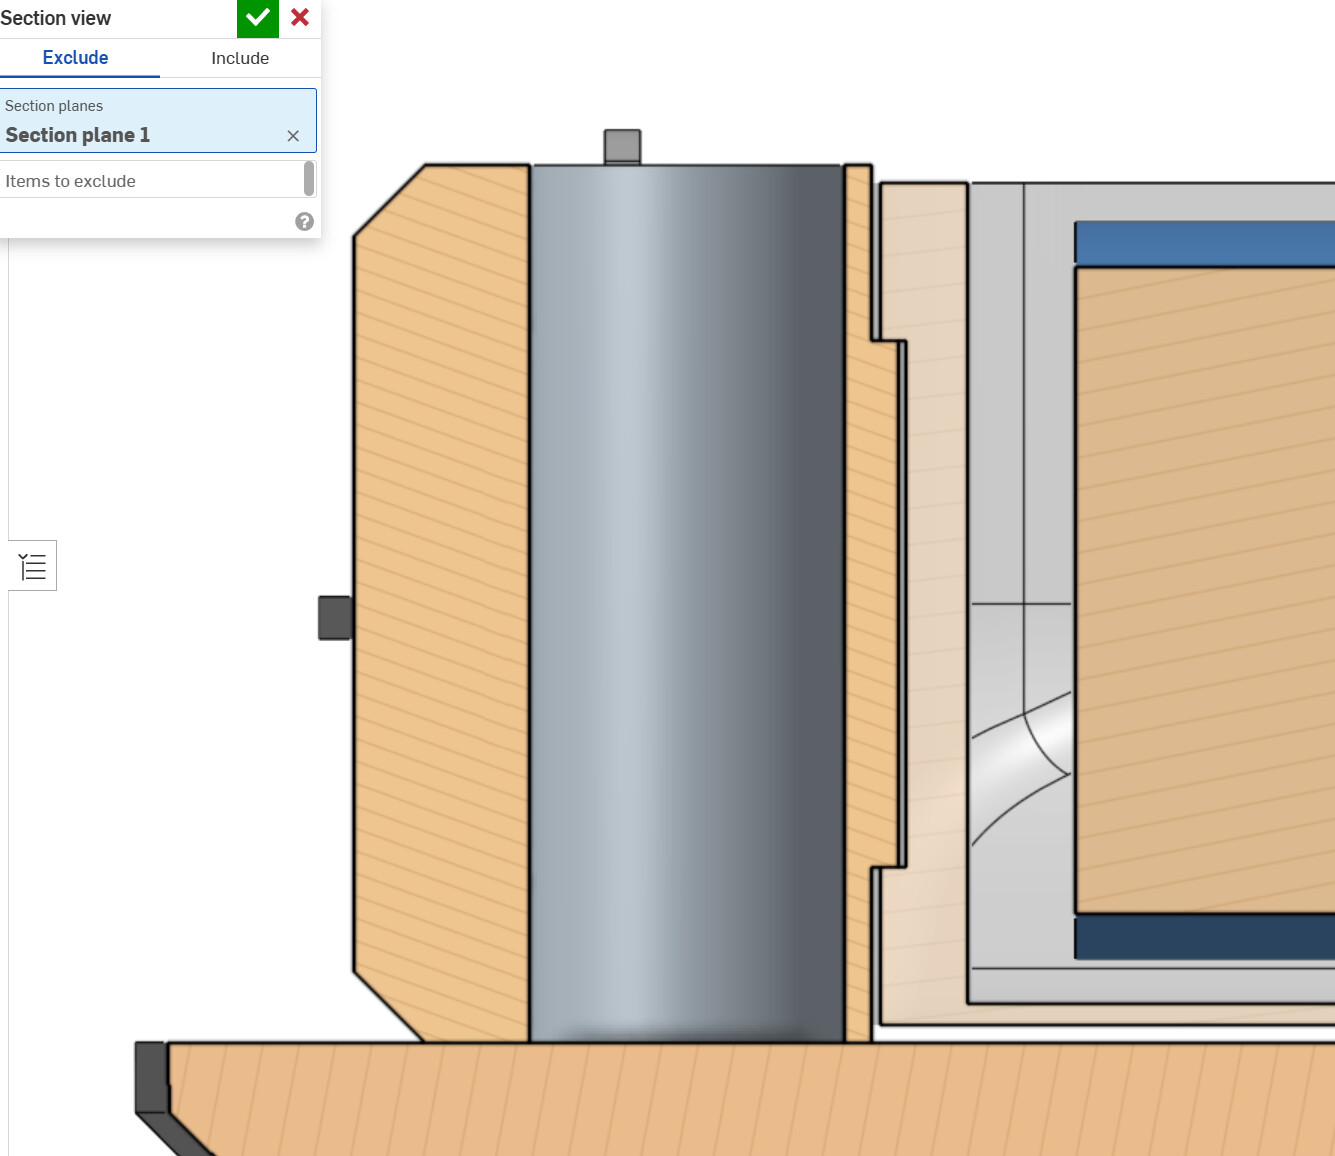1335x1156 pixels.
Task: Cancel section view with red X
Action: point(300,18)
